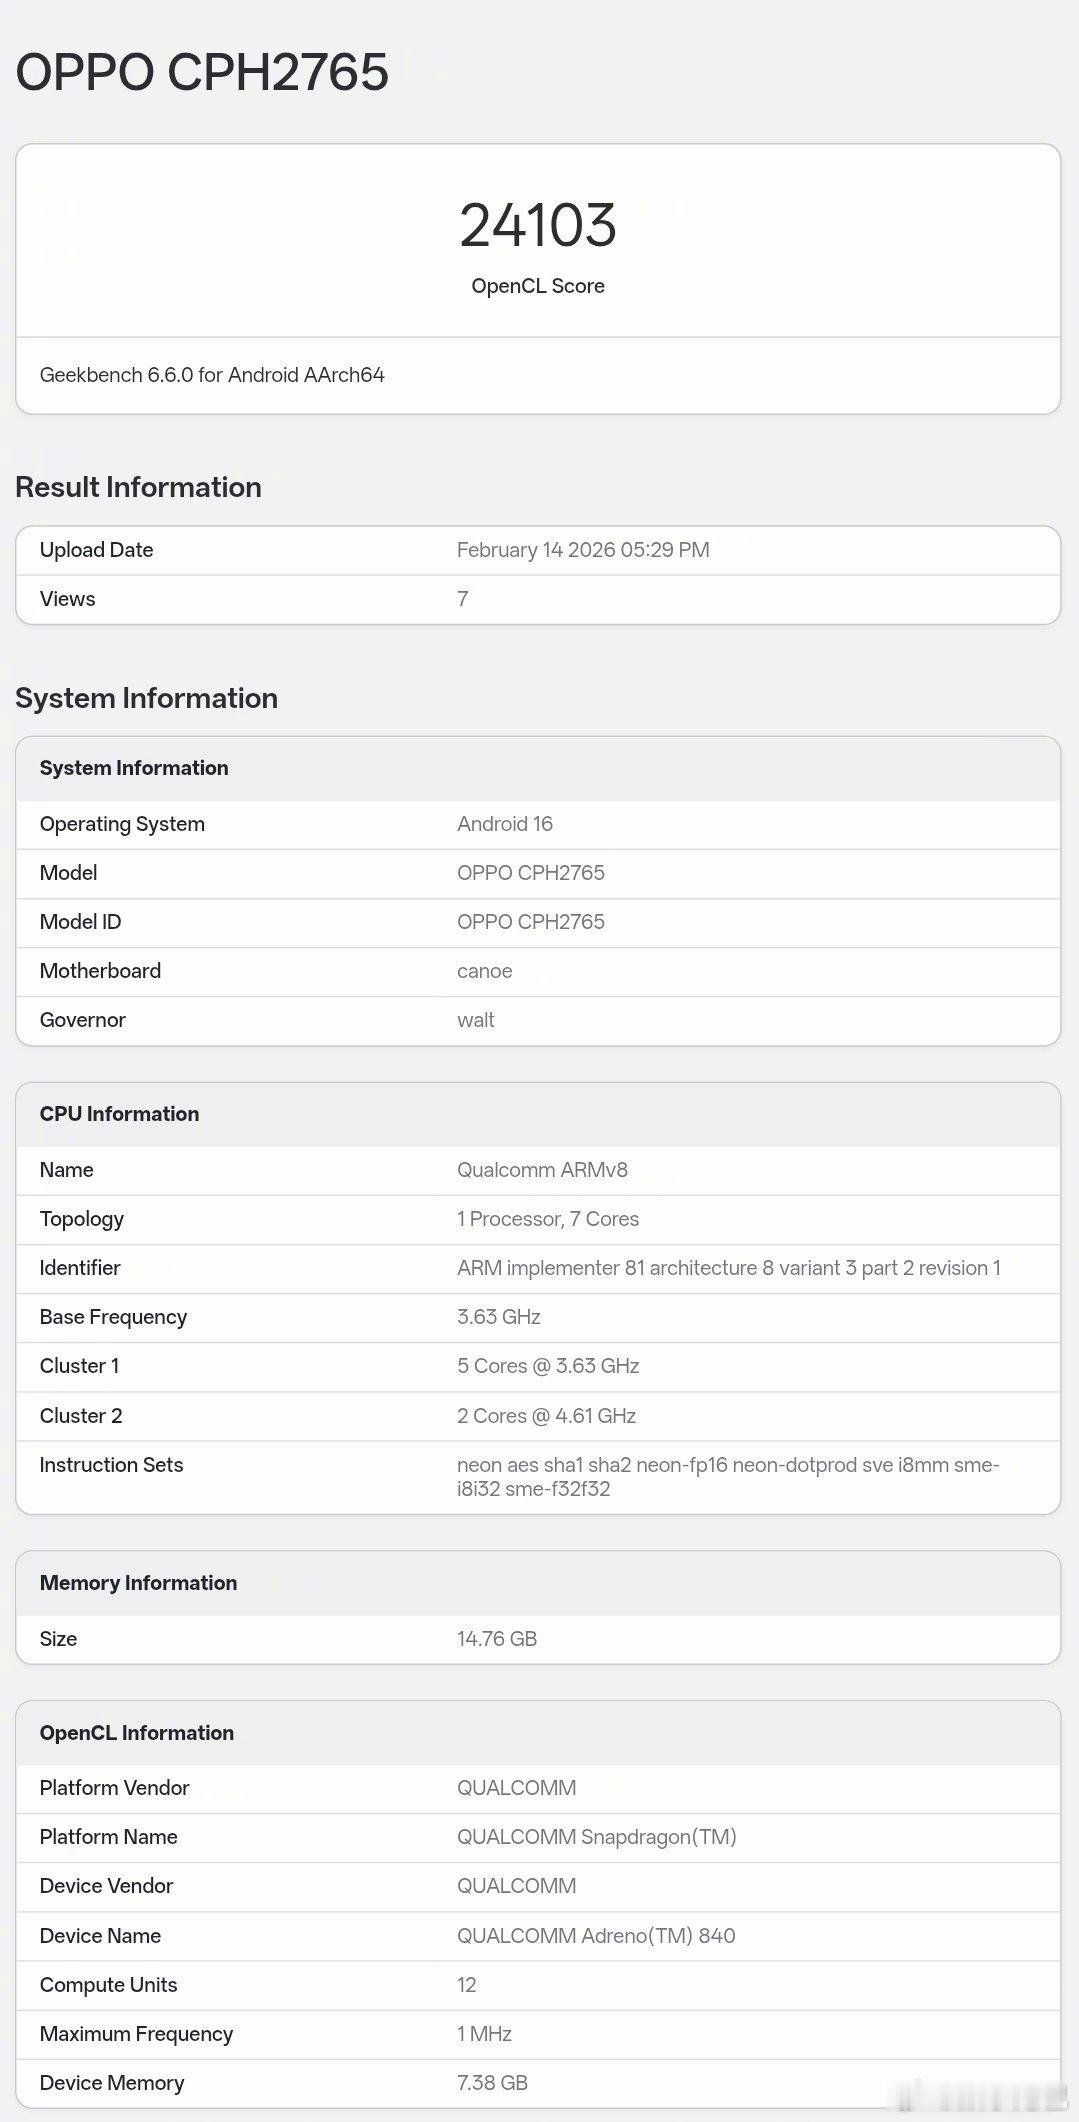The width and height of the screenshot is (1079, 2122).
Task: Click the Model row label
Action: click(x=68, y=873)
